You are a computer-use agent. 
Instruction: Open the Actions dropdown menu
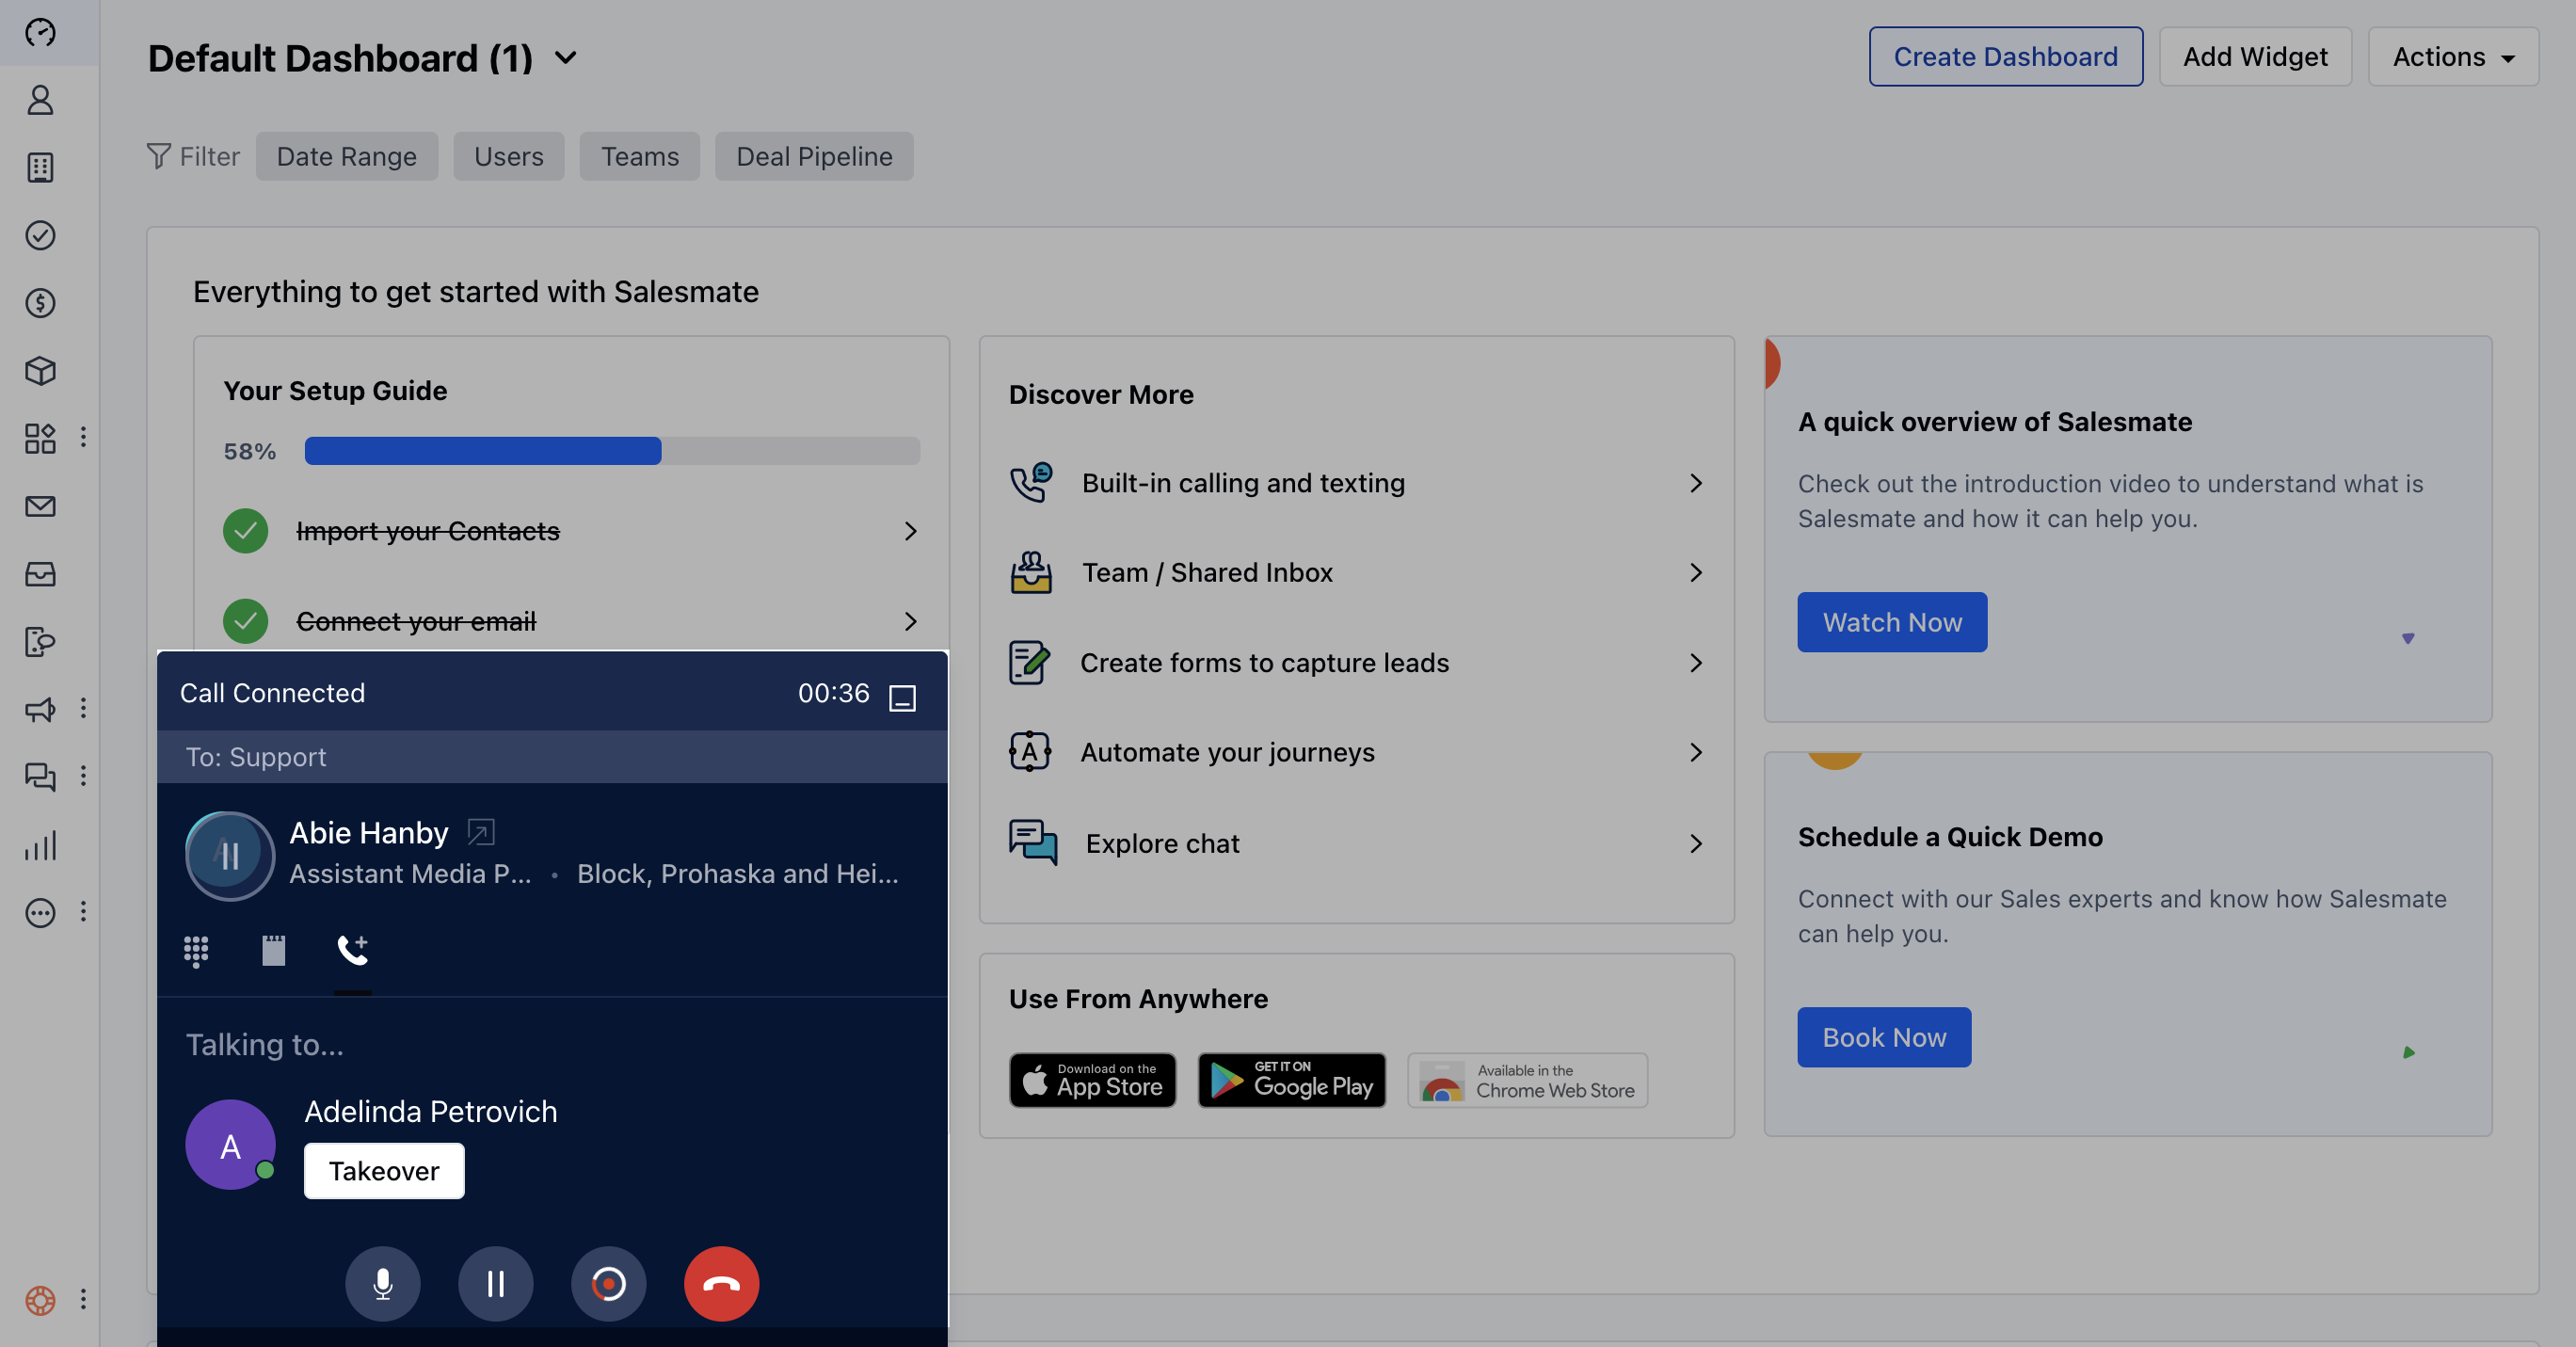(x=2452, y=57)
